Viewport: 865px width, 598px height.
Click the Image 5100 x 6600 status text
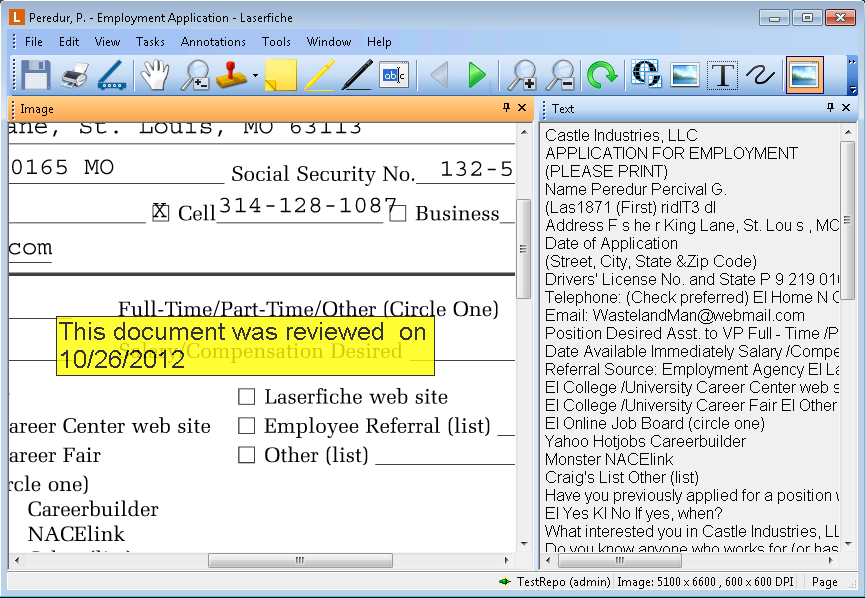click(x=706, y=582)
